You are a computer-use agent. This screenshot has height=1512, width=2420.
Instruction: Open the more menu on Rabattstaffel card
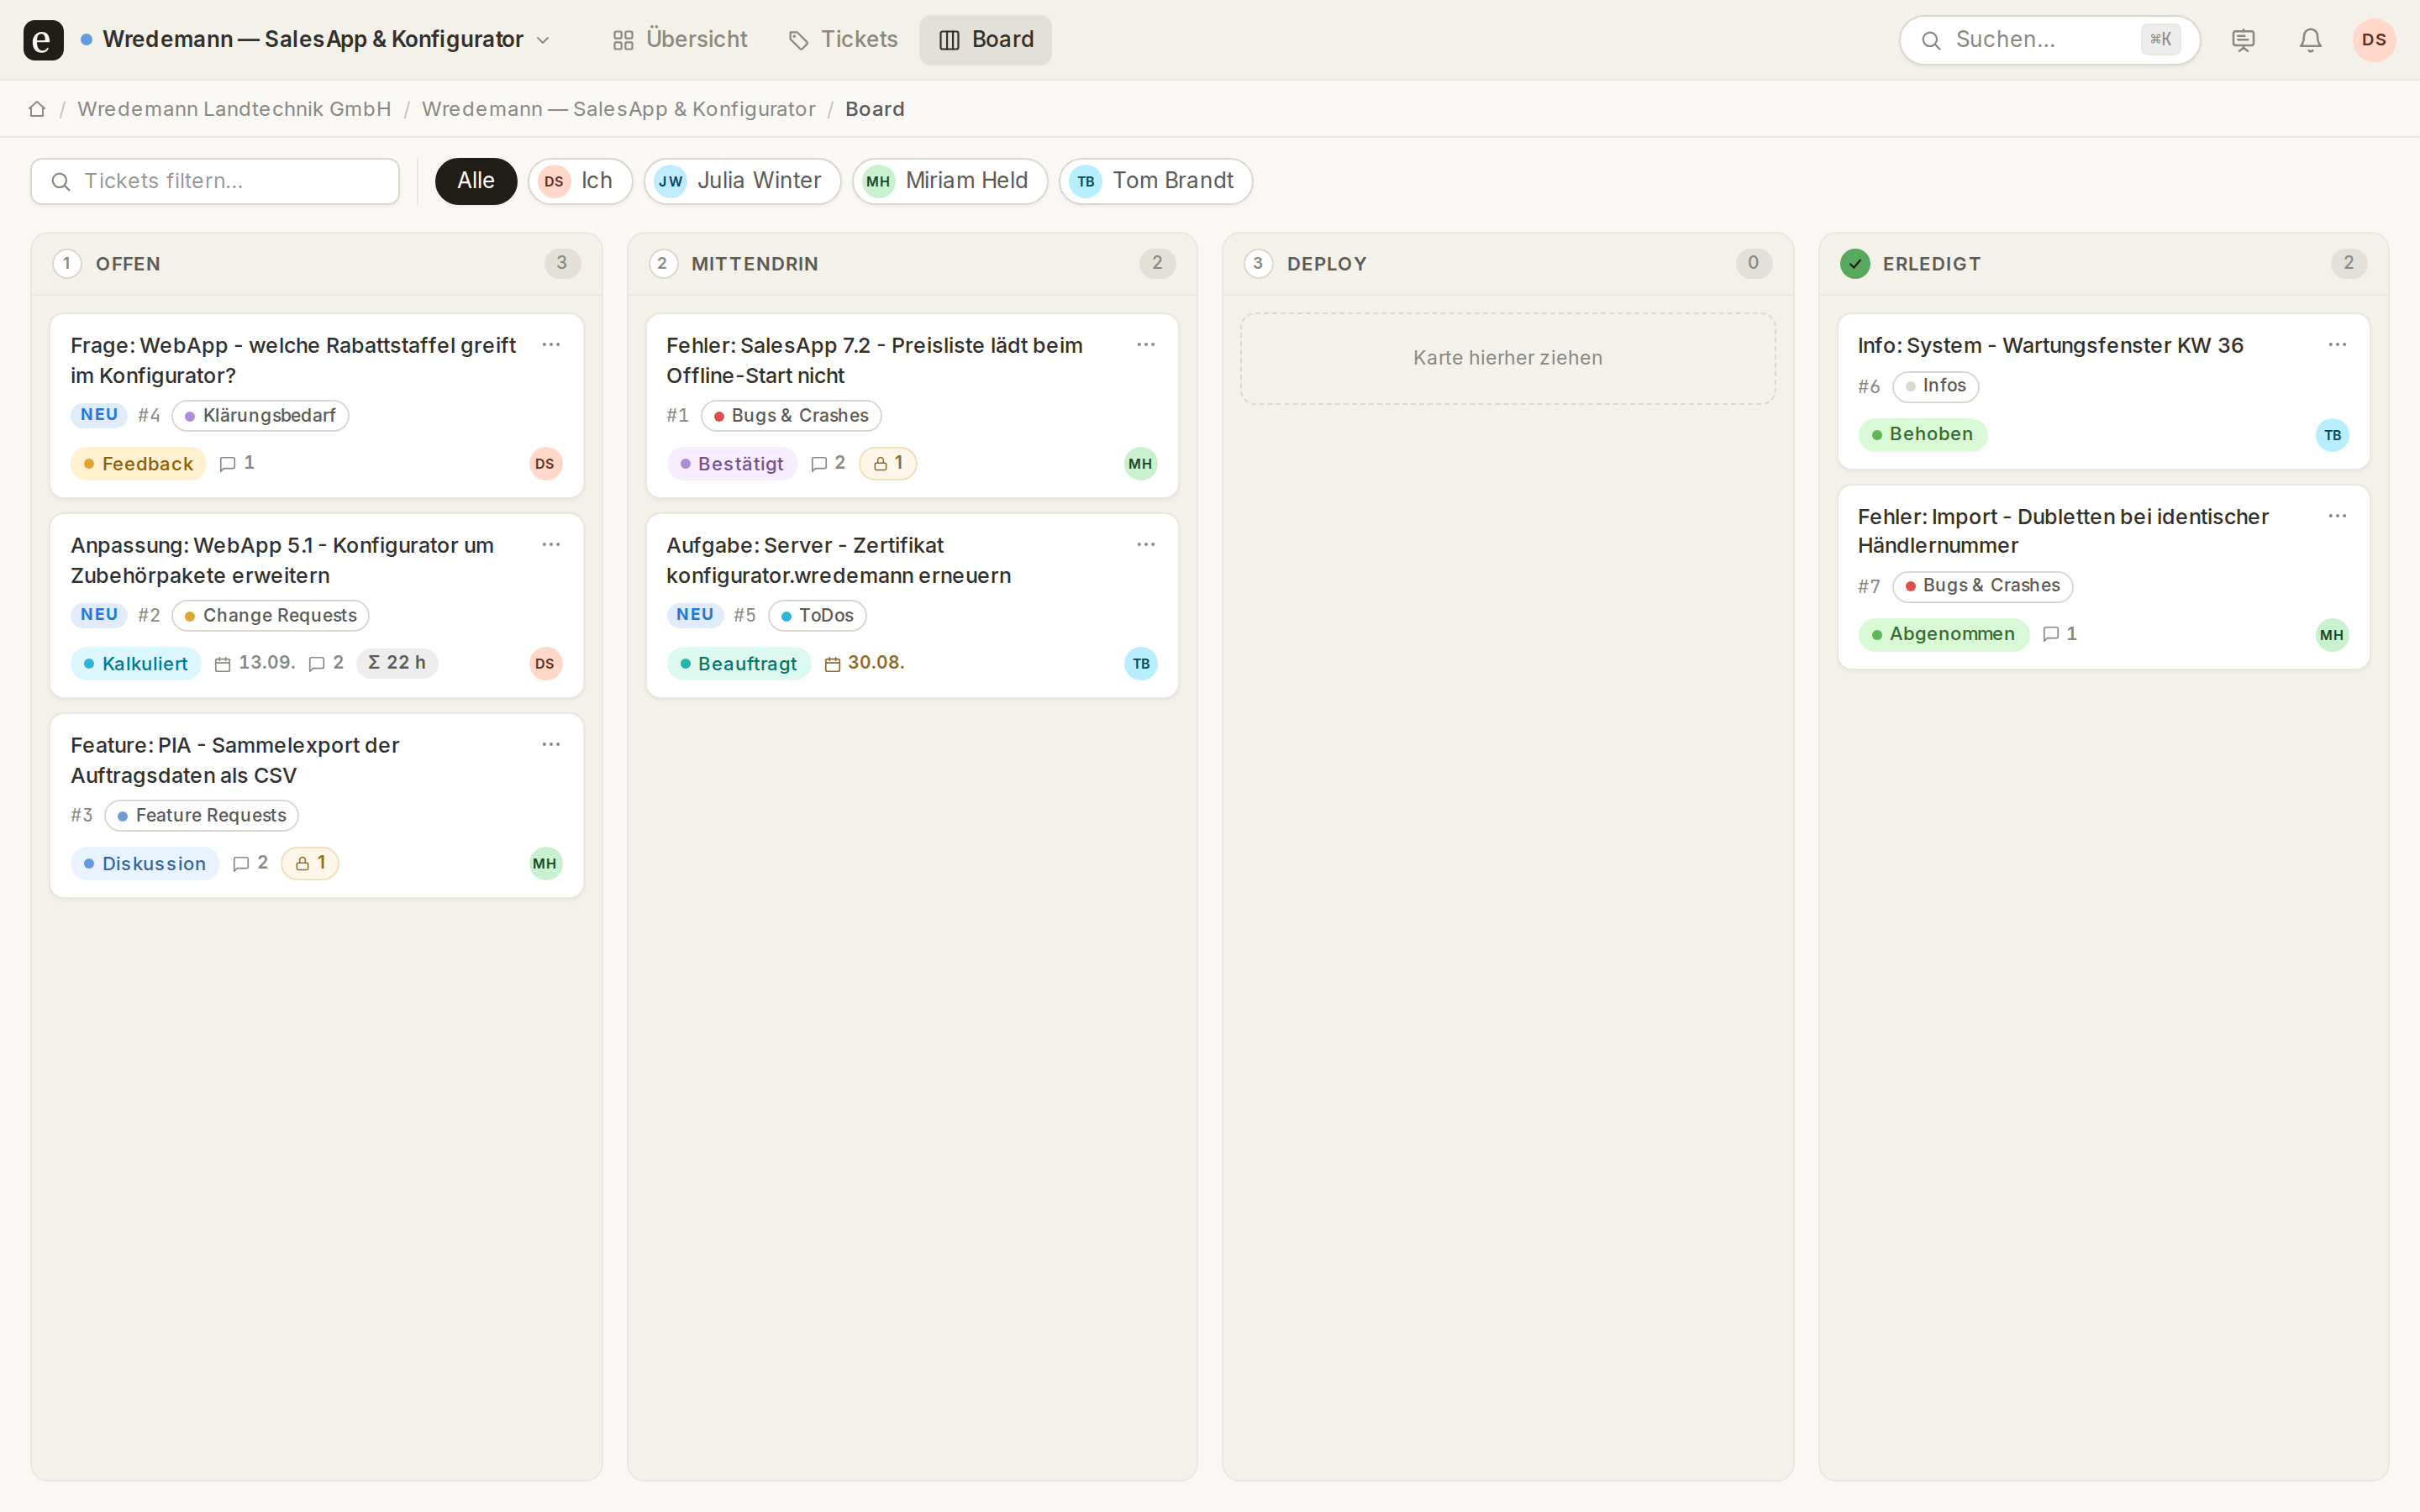click(551, 345)
